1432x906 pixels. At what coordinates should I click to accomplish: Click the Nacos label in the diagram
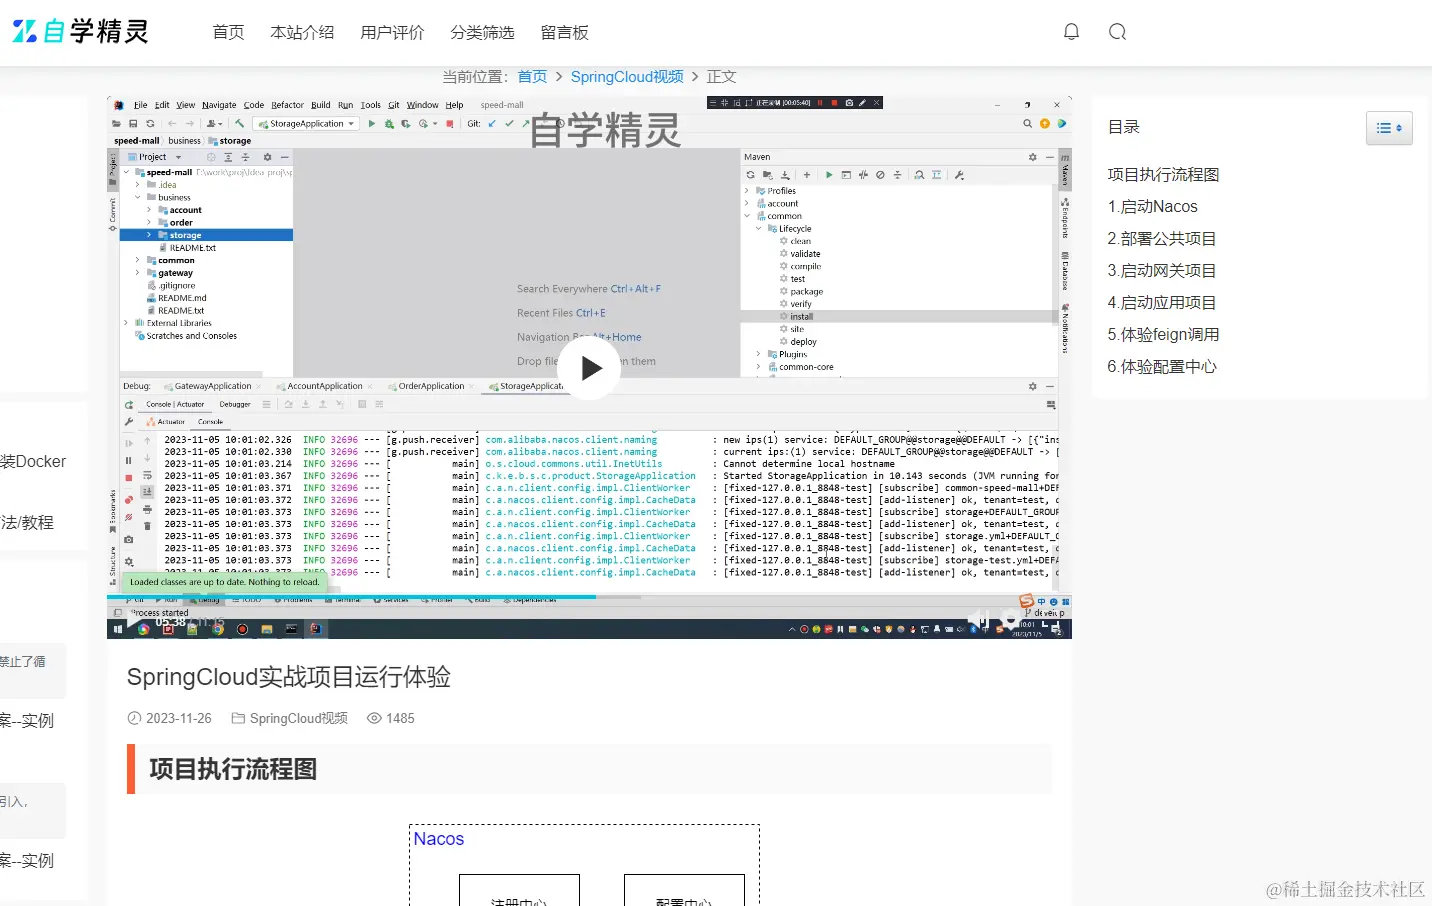click(x=439, y=839)
